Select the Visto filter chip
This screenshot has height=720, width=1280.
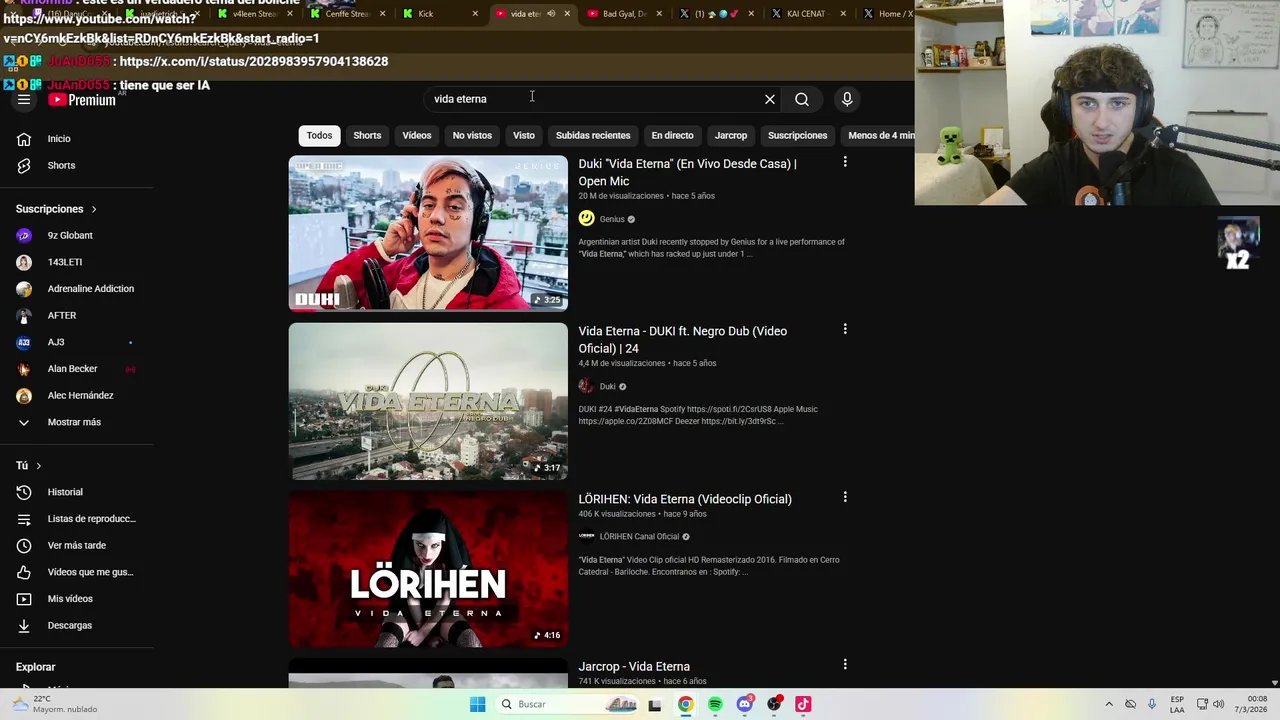point(524,135)
